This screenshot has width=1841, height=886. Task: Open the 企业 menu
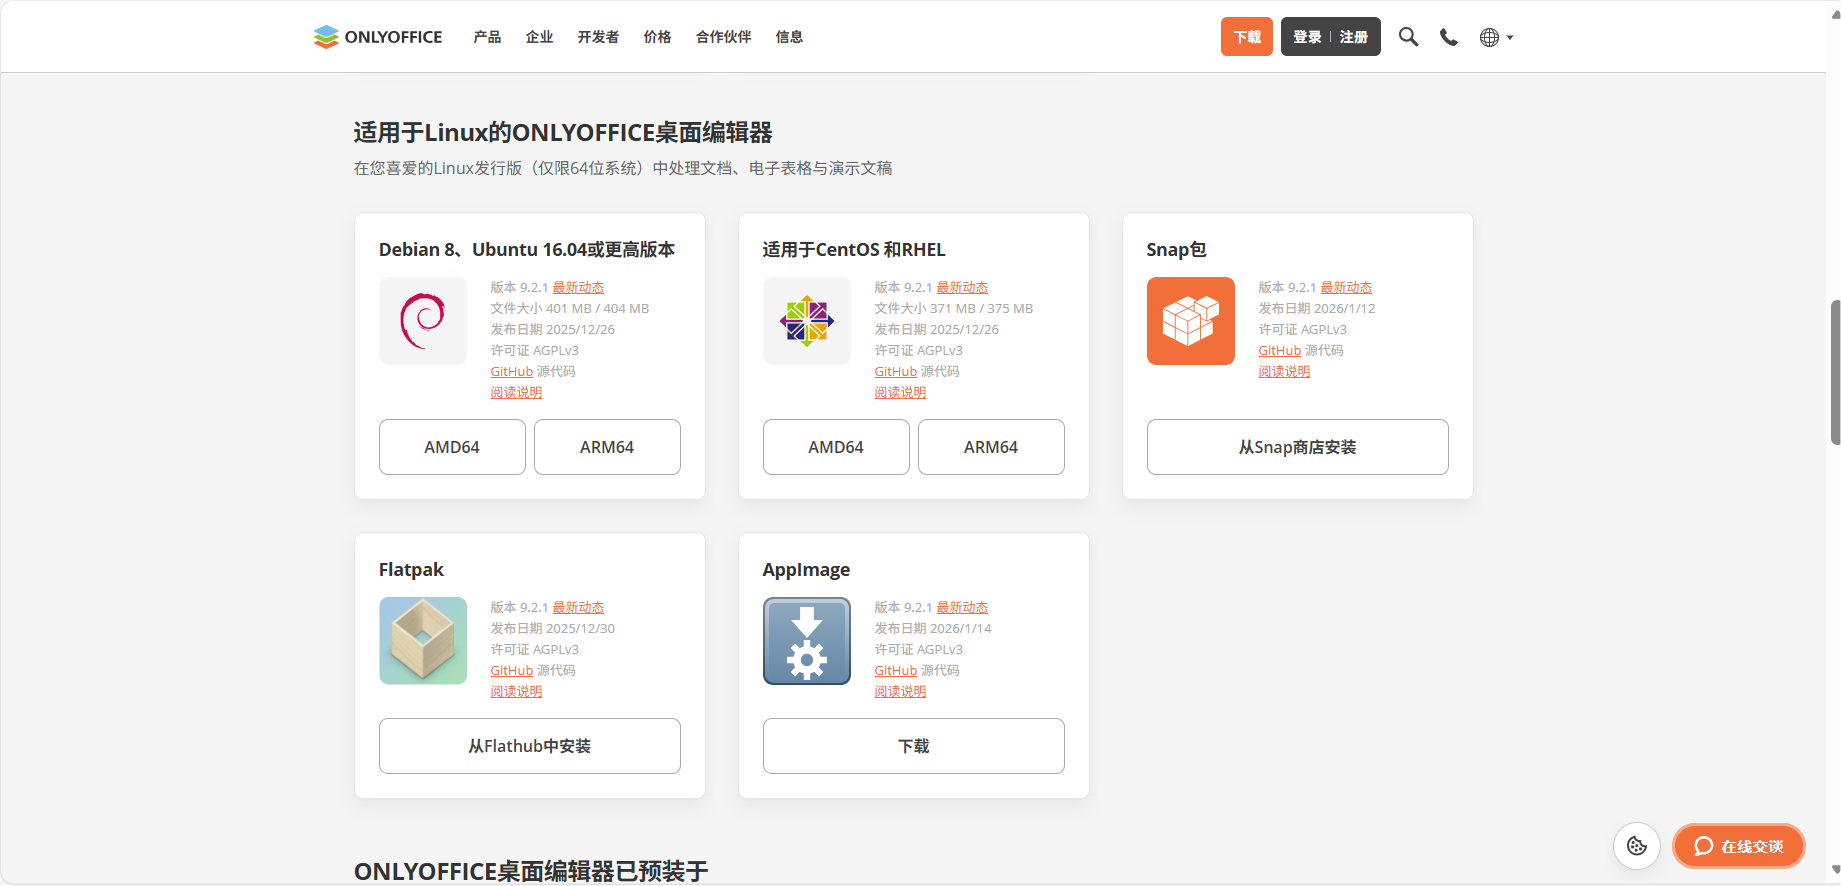tap(539, 37)
